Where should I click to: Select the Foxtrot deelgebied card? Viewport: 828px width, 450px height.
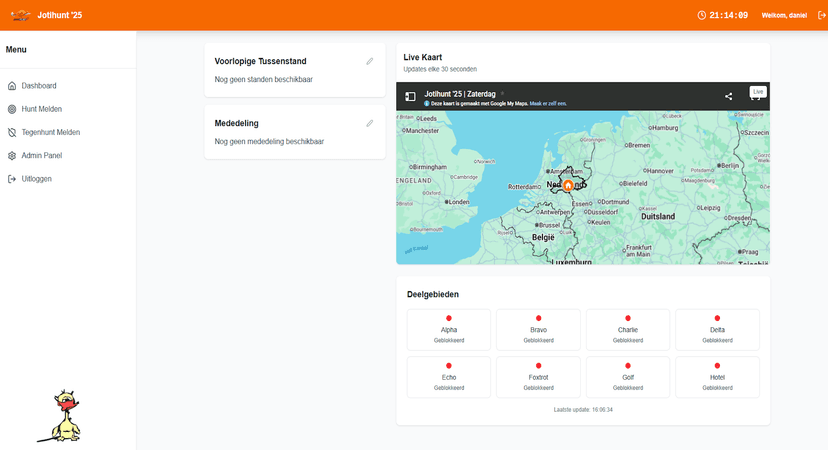[538, 377]
